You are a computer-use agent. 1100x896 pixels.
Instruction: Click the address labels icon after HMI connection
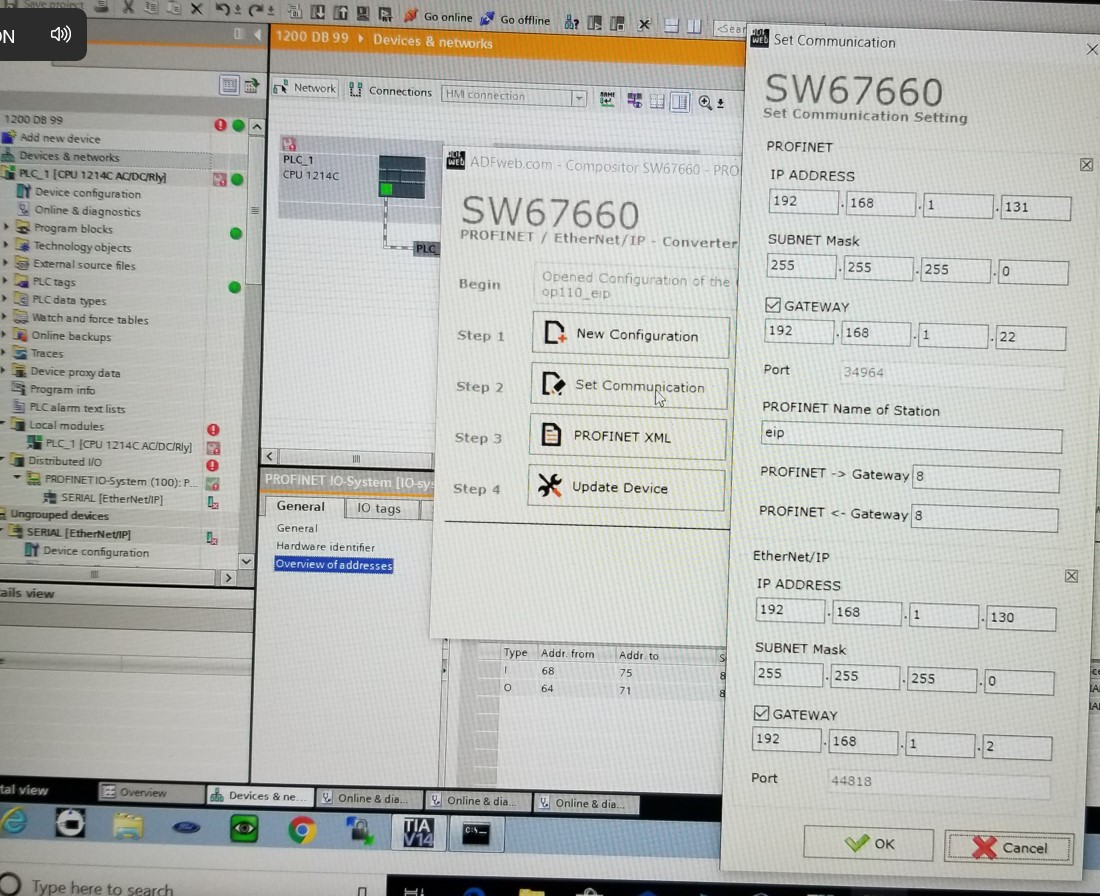(608, 100)
